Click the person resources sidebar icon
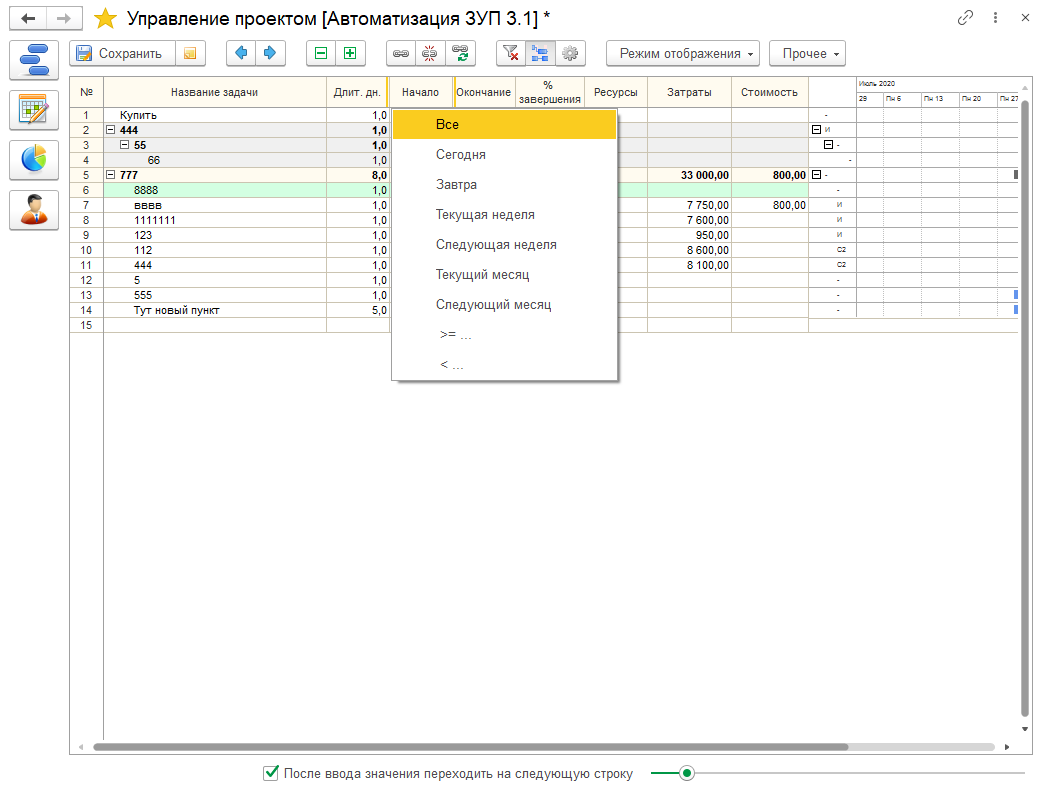The width and height of the screenshot is (1047, 790). tap(33, 209)
